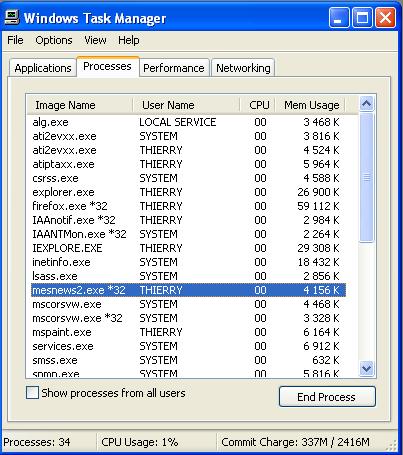The width and height of the screenshot is (403, 455).
Task: Switch to the Performance tab
Action: coord(174,68)
